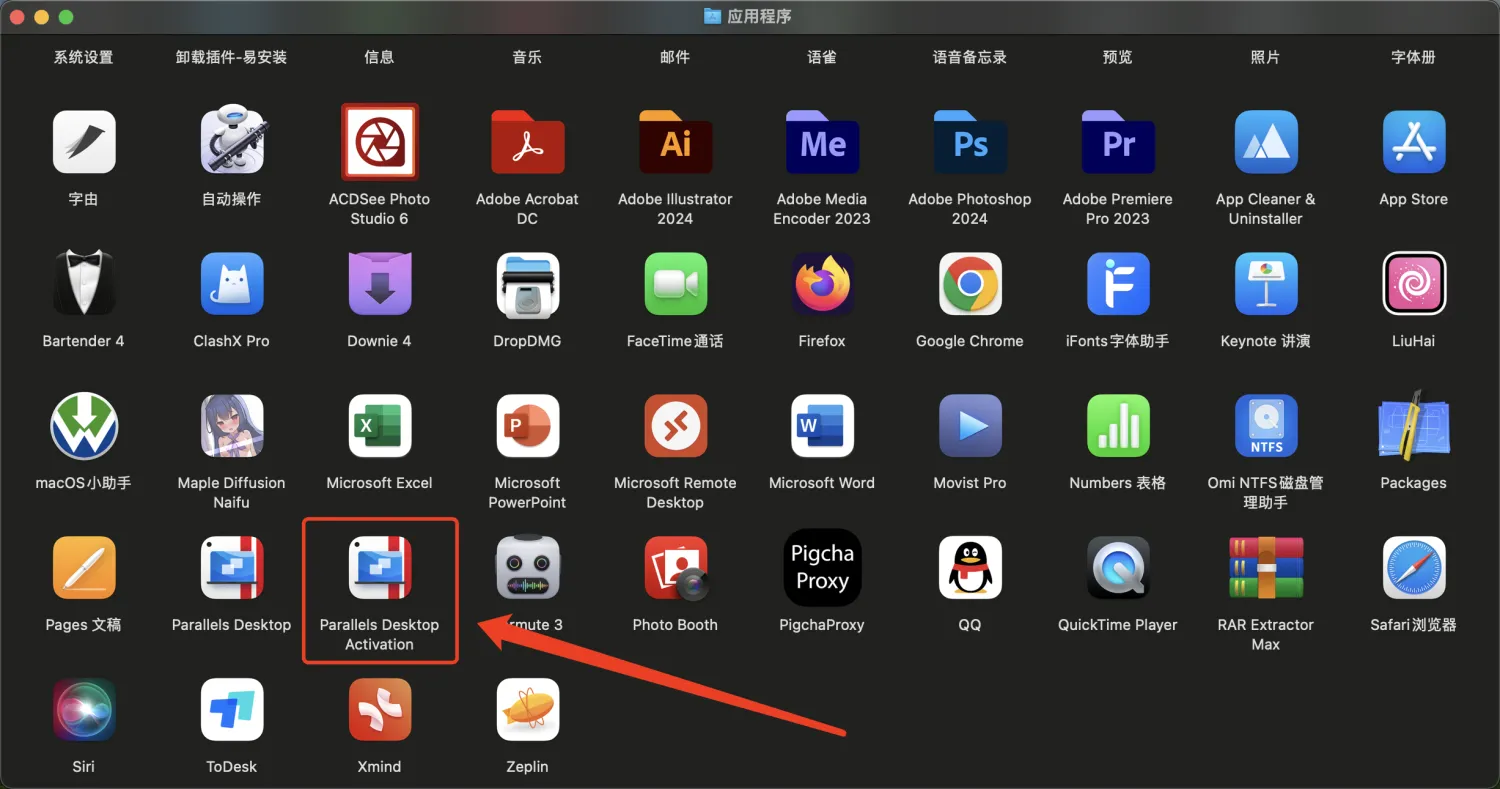Open the Photo Booth icon

pos(675,568)
